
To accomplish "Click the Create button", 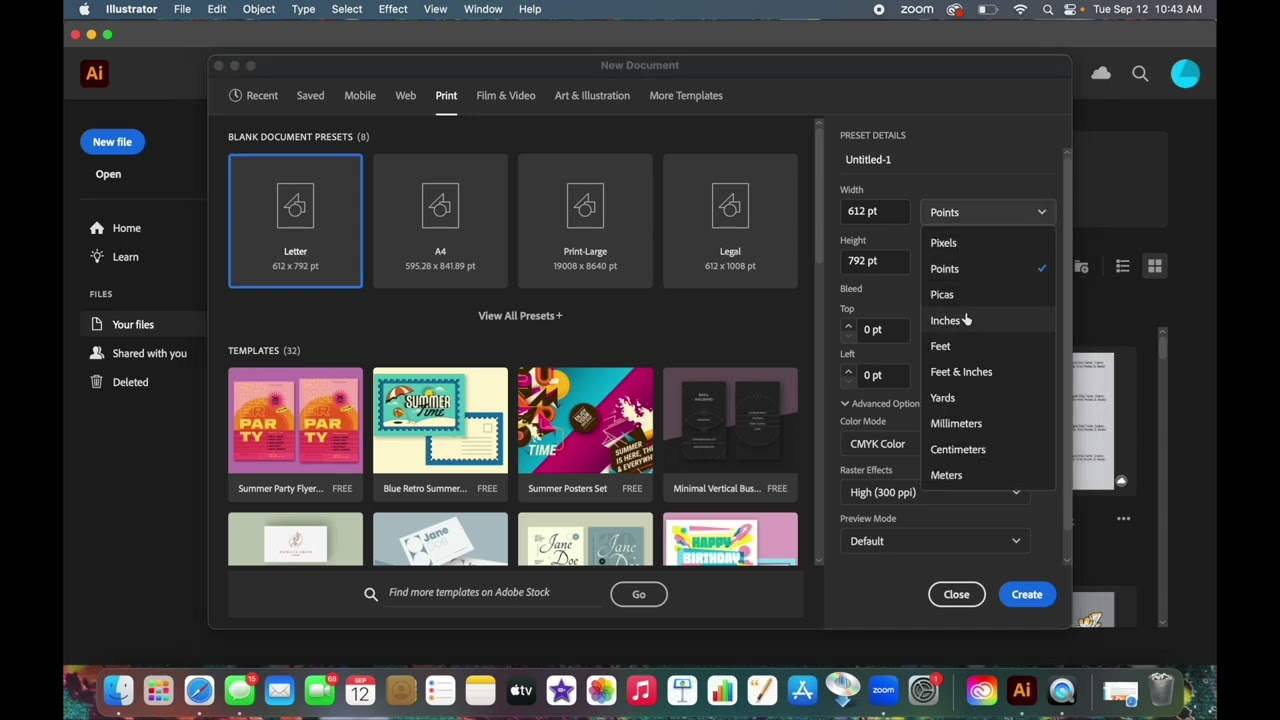I will (1027, 594).
